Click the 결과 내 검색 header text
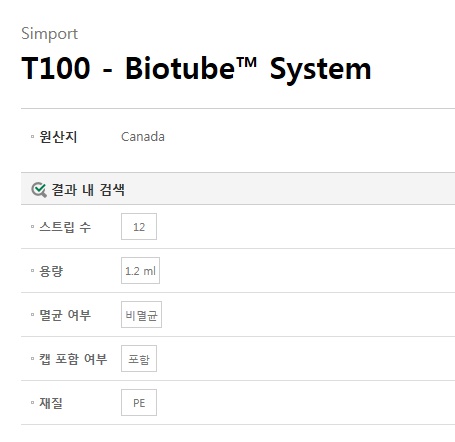 tap(88, 190)
